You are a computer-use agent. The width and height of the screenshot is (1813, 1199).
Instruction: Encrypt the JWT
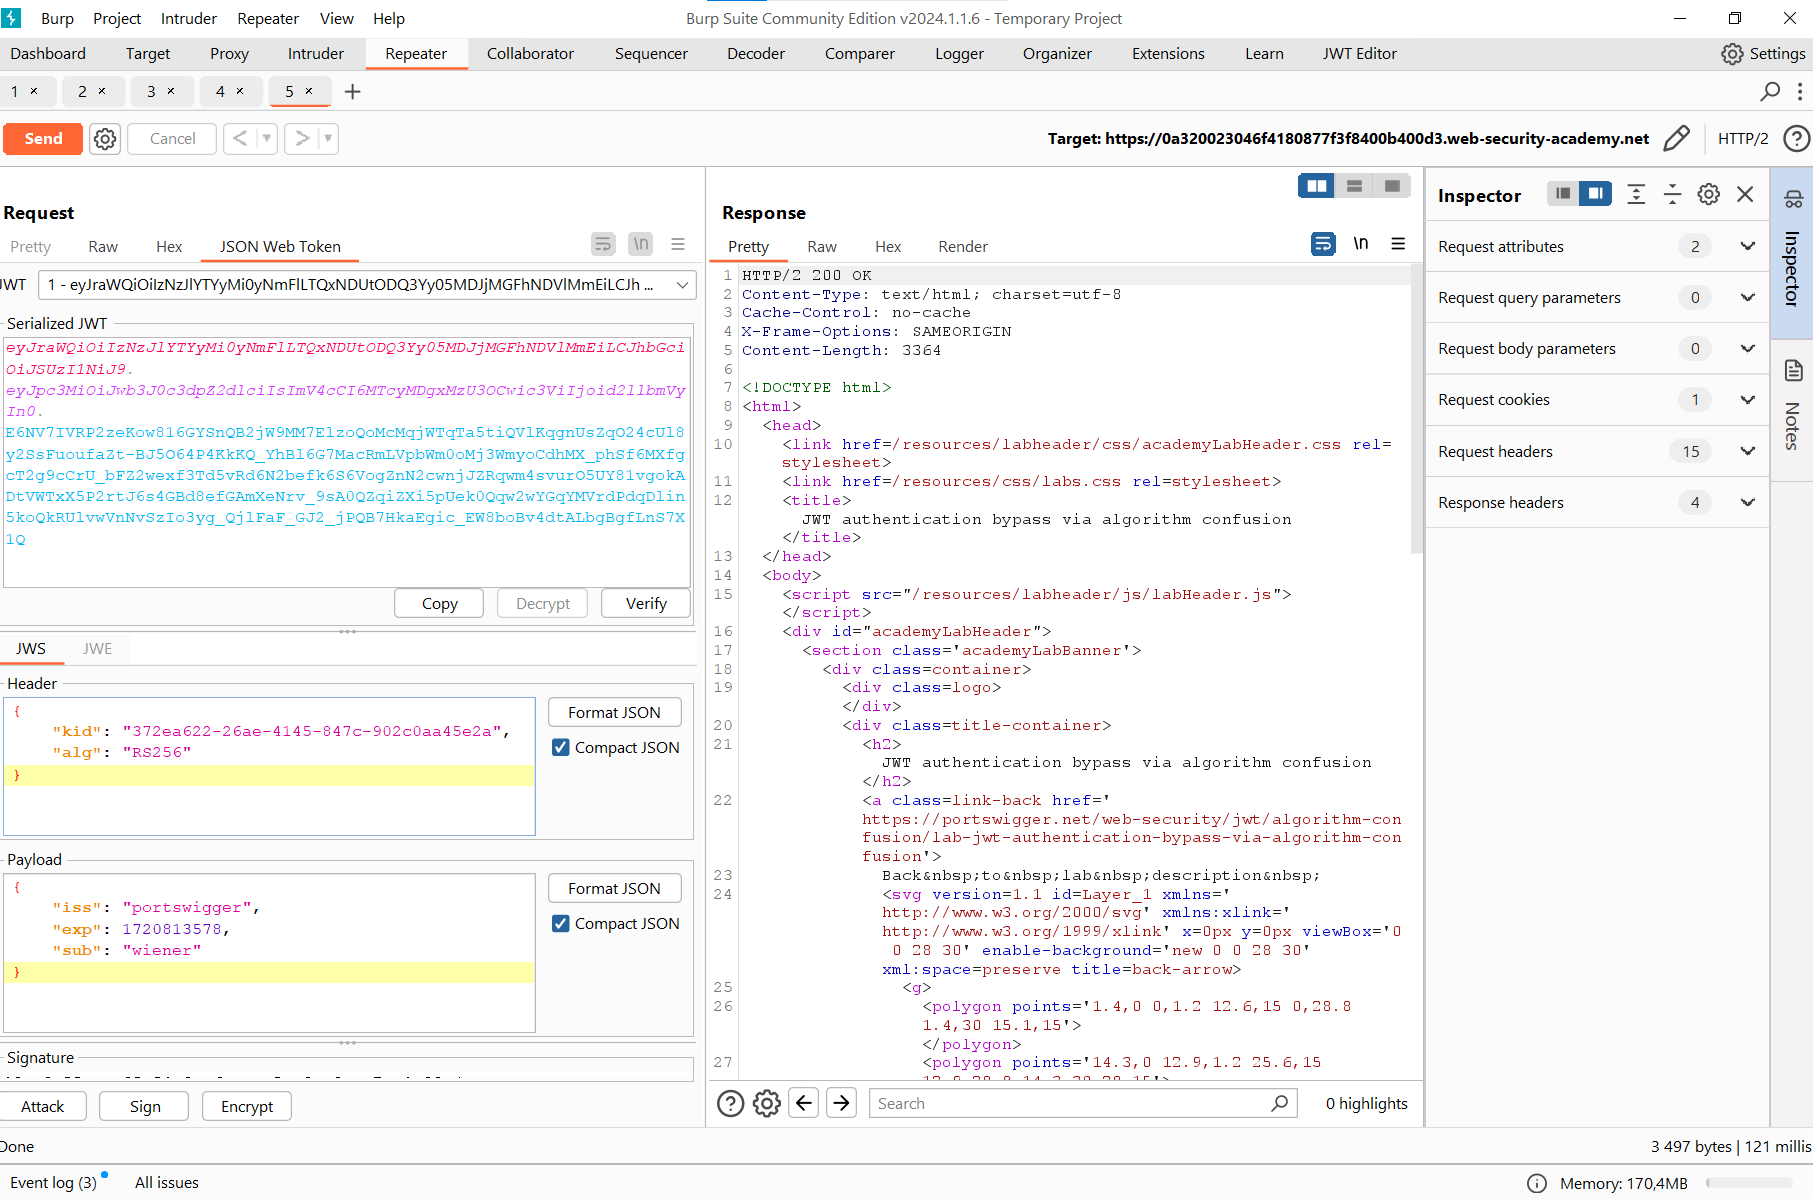(247, 1106)
